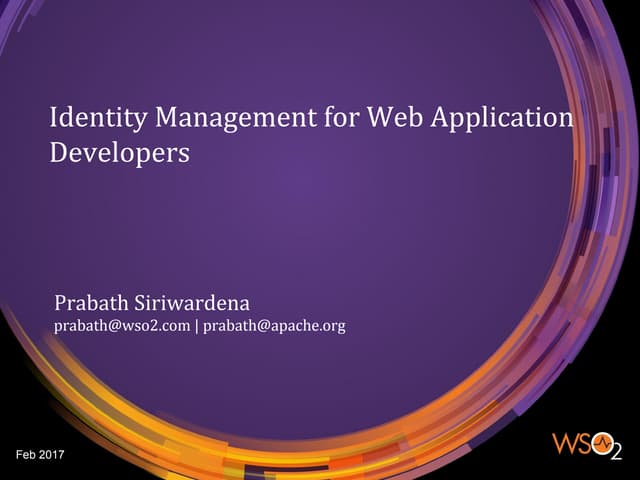
Task: Open the prabath@apache.org email address
Action: (274, 326)
